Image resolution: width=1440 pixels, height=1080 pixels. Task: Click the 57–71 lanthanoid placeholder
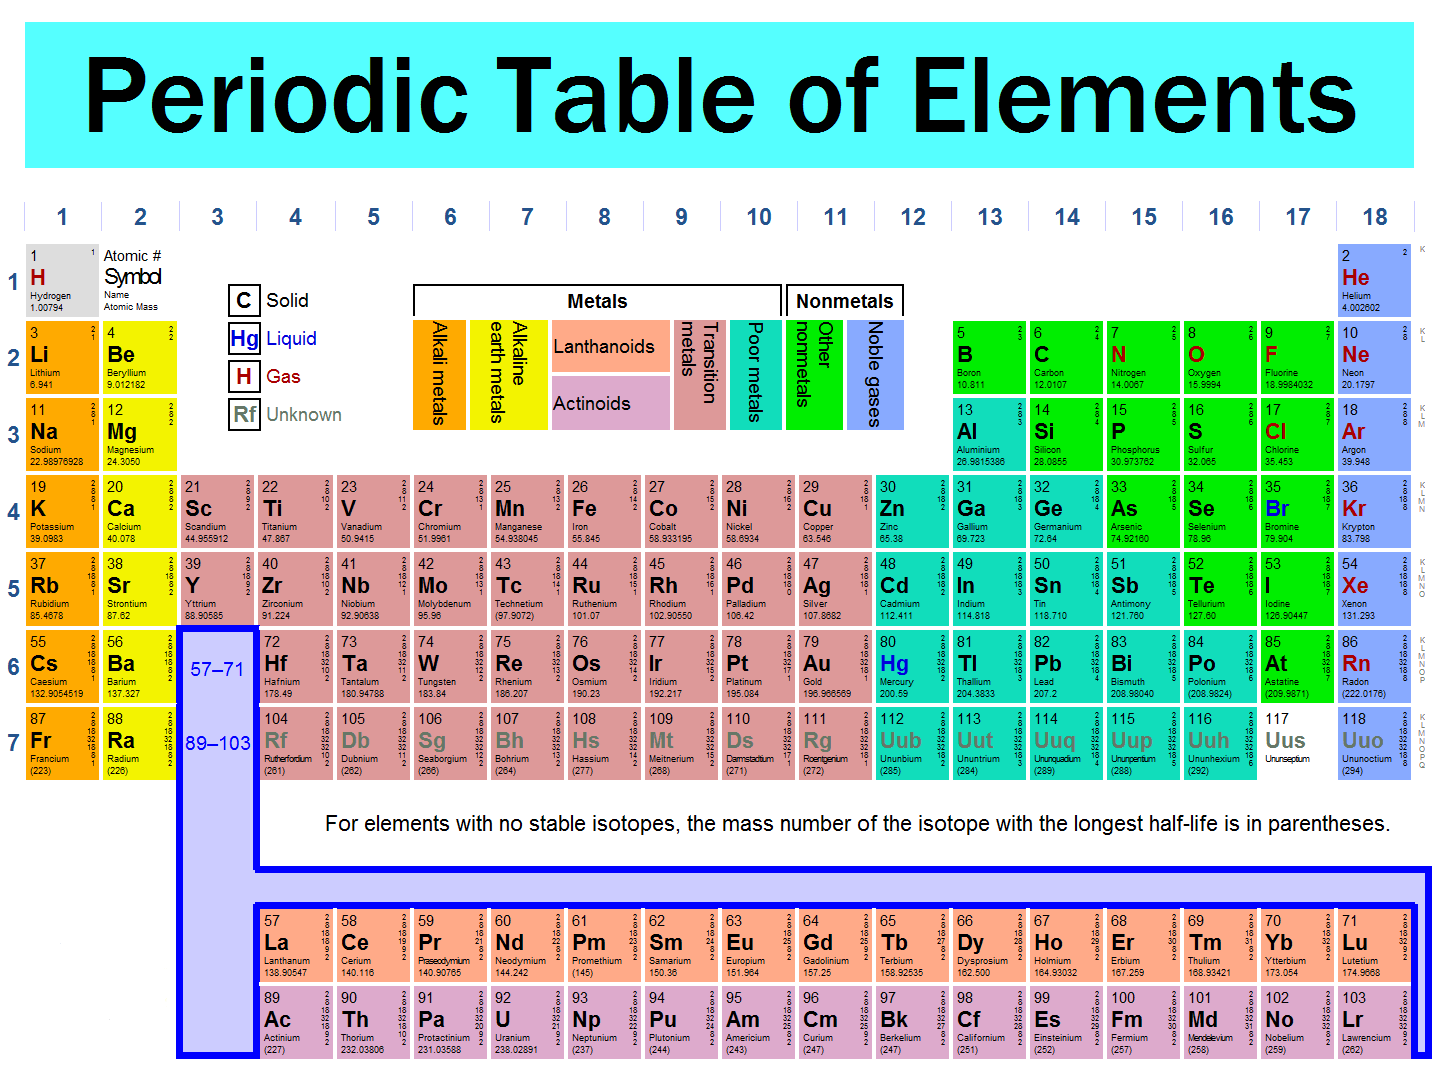(x=217, y=669)
